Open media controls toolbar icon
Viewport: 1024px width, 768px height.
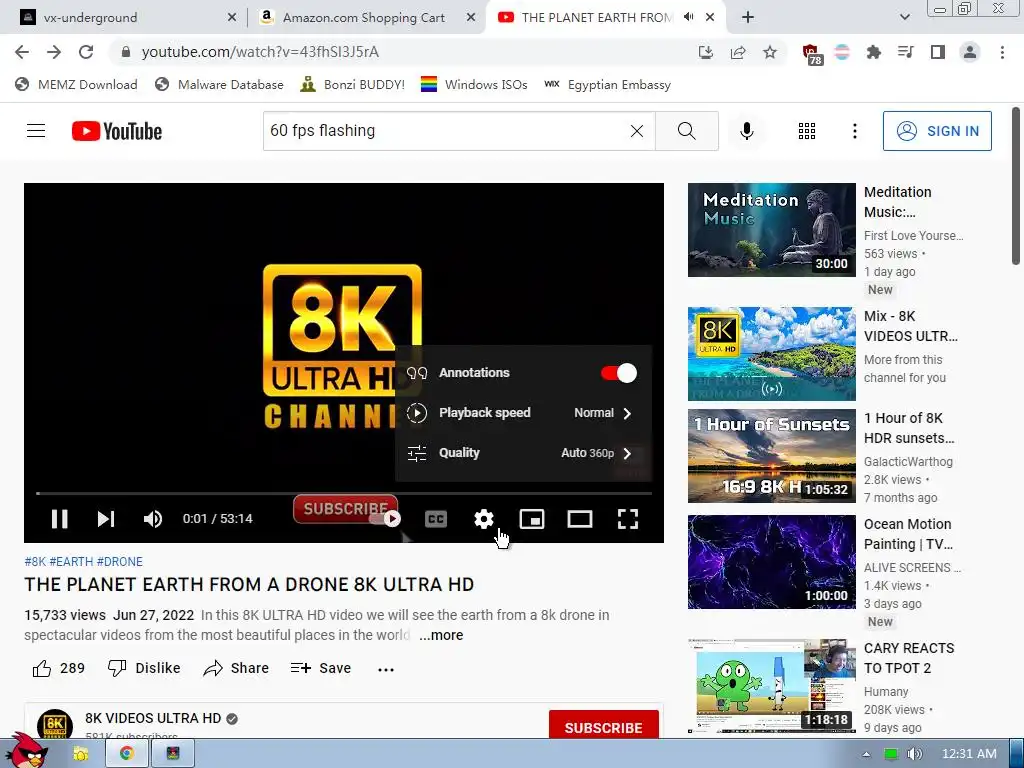click(x=905, y=52)
